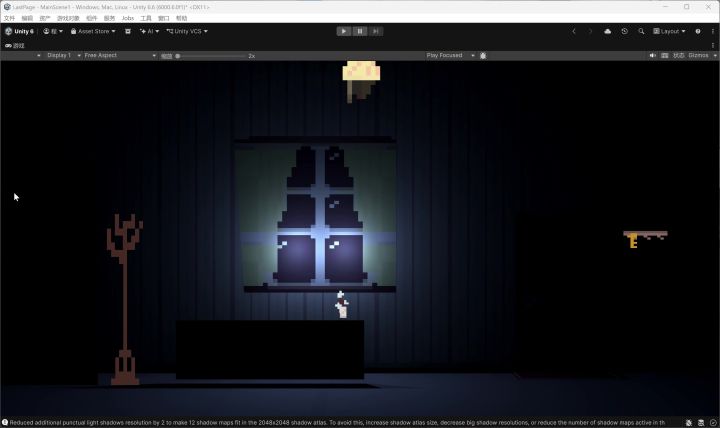The height and width of the screenshot is (428, 720).
Task: Click the ceiling lamp in the game scene
Action: coord(361,81)
